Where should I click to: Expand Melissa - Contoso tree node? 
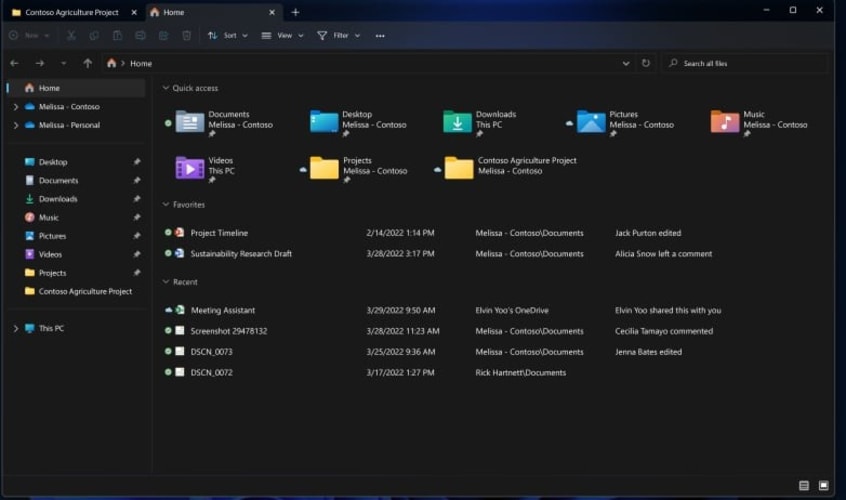(x=16, y=107)
